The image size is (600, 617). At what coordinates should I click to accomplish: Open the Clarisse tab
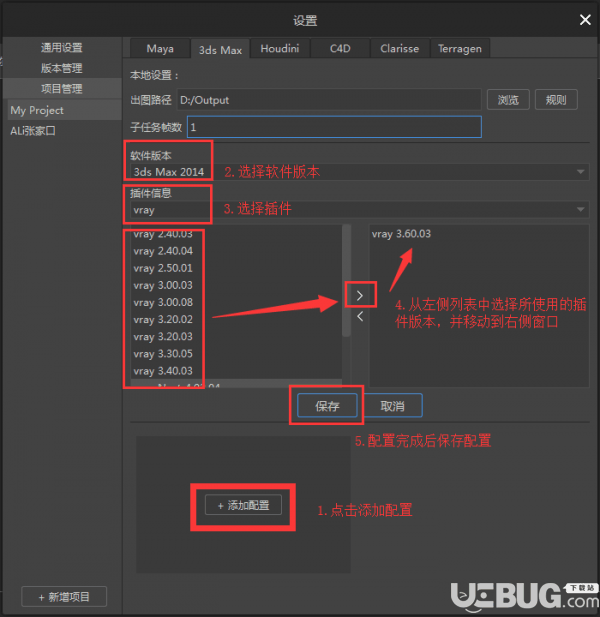400,48
